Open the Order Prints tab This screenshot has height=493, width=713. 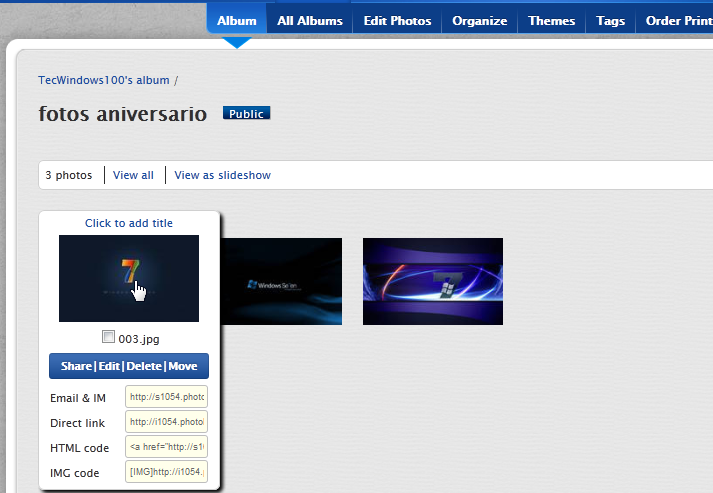pyautogui.click(x=678, y=20)
